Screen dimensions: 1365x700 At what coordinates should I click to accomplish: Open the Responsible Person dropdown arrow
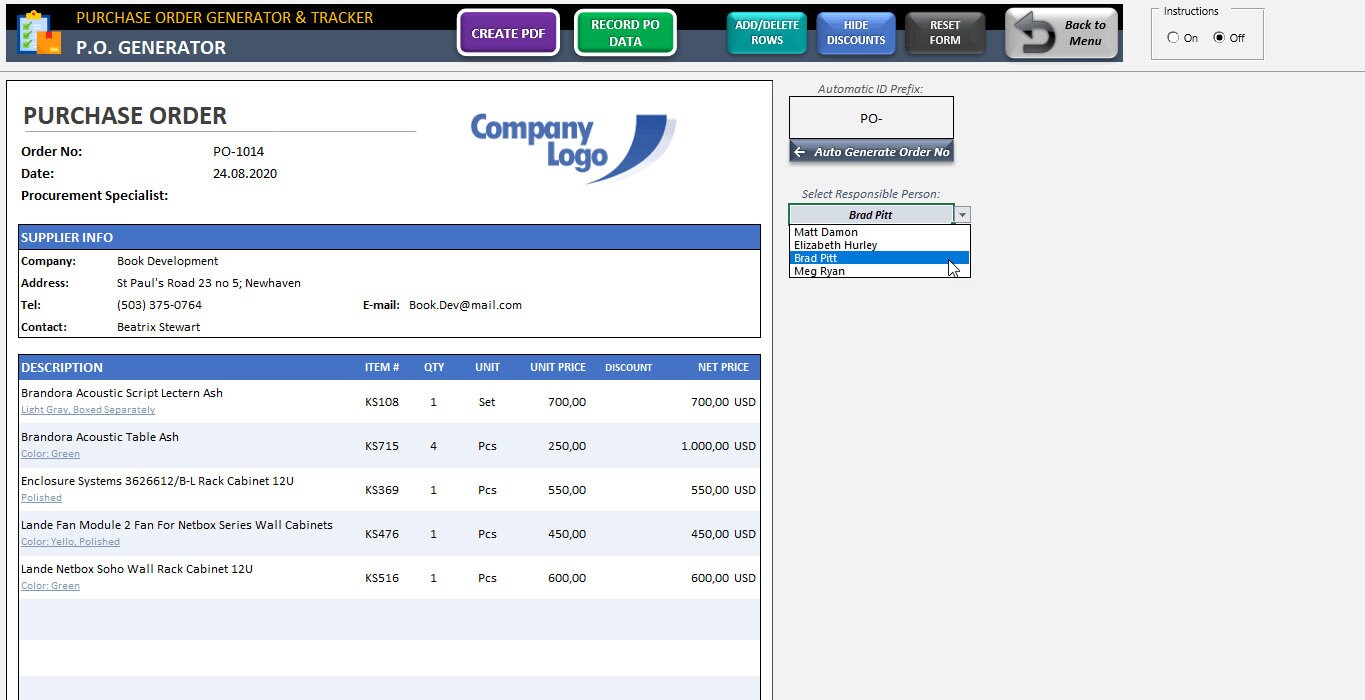pyautogui.click(x=961, y=213)
